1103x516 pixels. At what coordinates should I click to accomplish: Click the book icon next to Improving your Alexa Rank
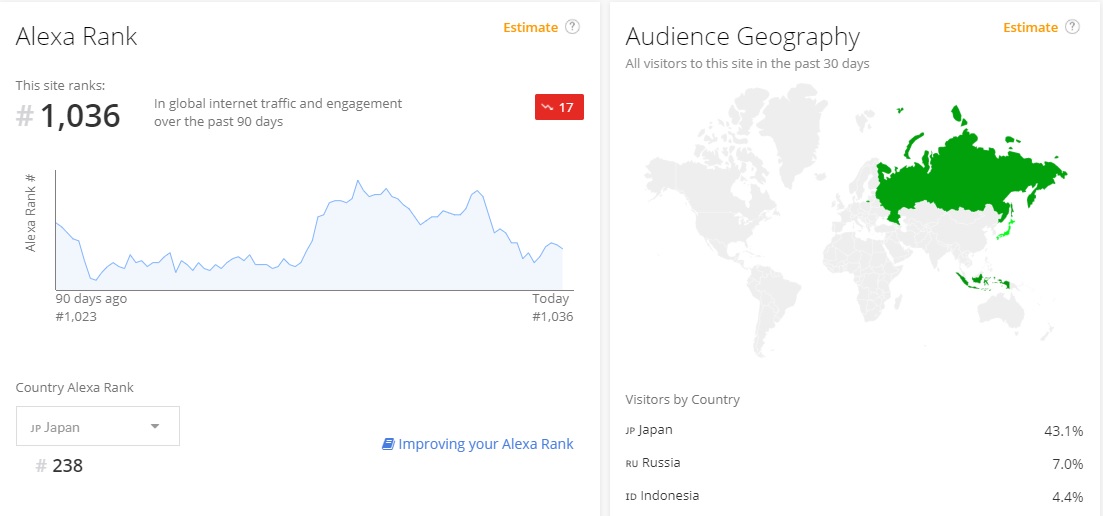pyautogui.click(x=388, y=444)
